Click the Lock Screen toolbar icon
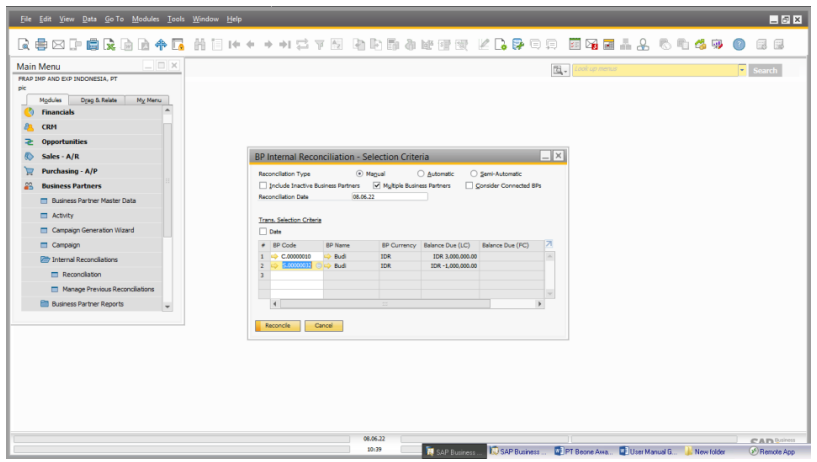Screen dimensions: 817x462 178,44
